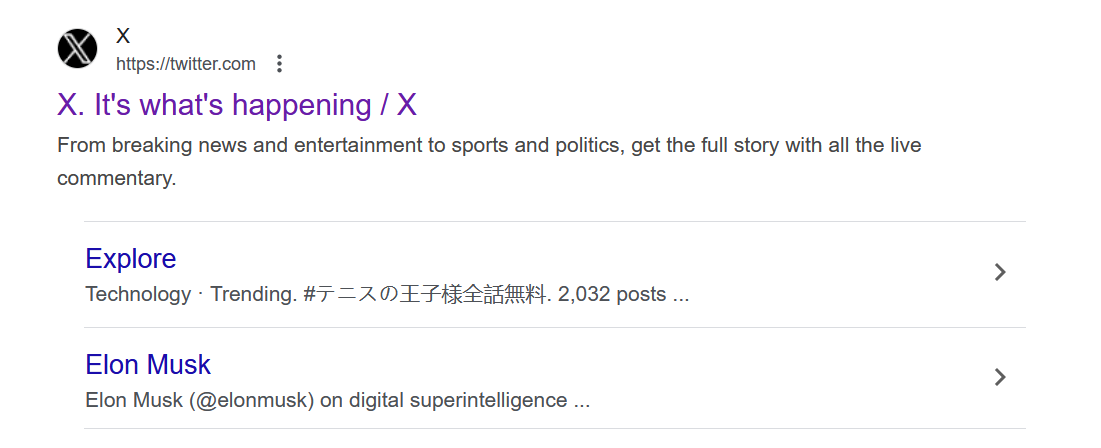This screenshot has width=1101, height=448.
Task: Click the site name X above the URL
Action: click(123, 36)
